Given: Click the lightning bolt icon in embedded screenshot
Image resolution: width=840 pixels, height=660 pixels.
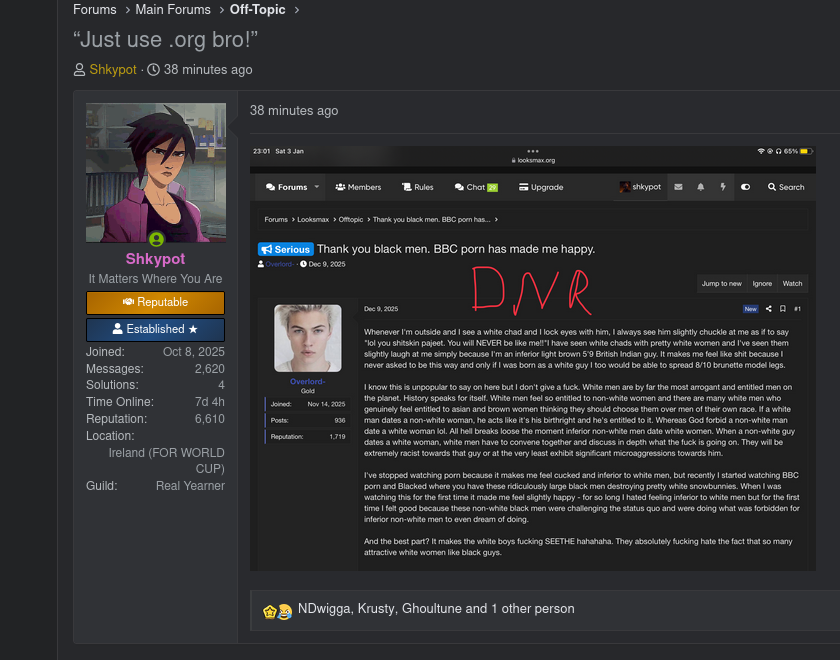Looking at the screenshot, I should click(x=723, y=187).
